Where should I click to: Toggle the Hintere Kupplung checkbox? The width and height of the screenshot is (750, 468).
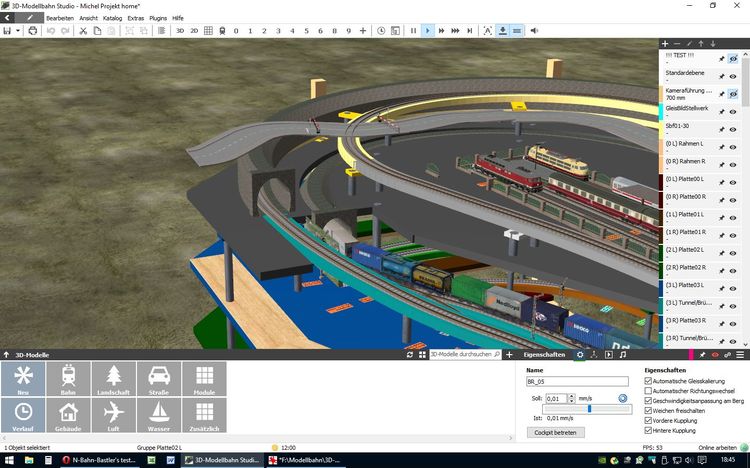tap(649, 431)
